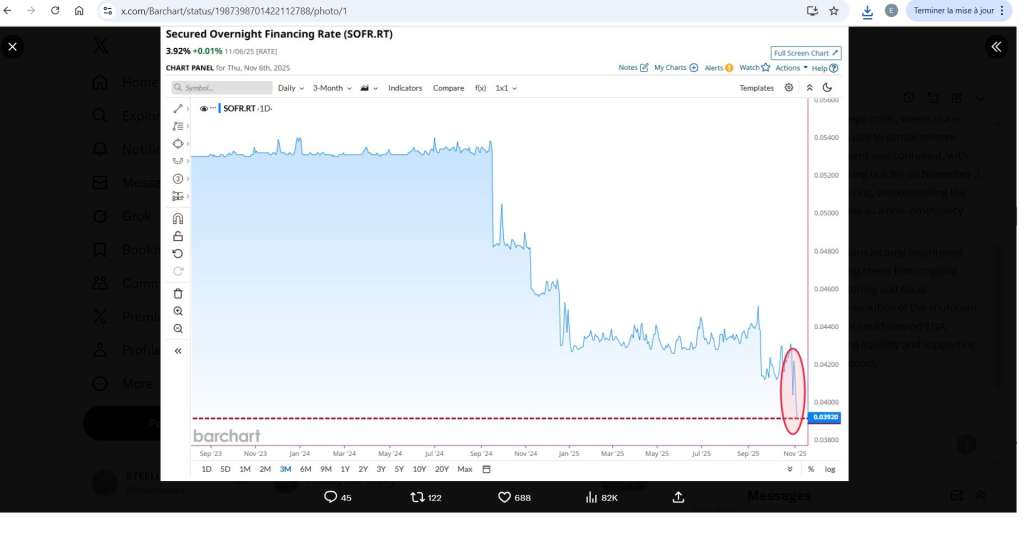Click the Full Screen Chart button
The image size is (1024, 544).
[805, 53]
